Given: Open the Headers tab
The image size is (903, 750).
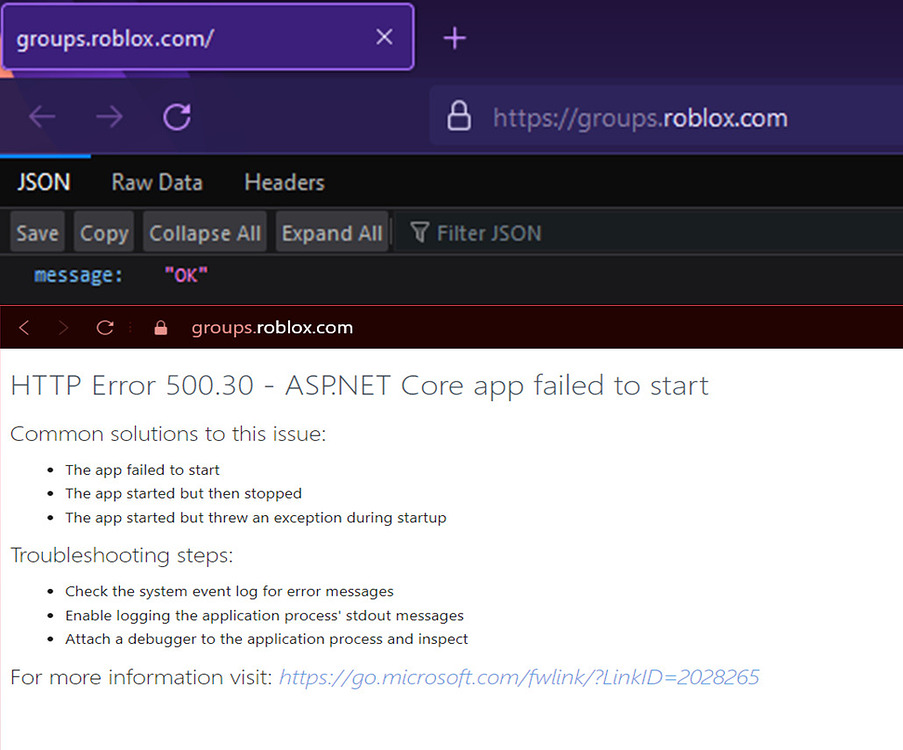Looking at the screenshot, I should tap(283, 182).
